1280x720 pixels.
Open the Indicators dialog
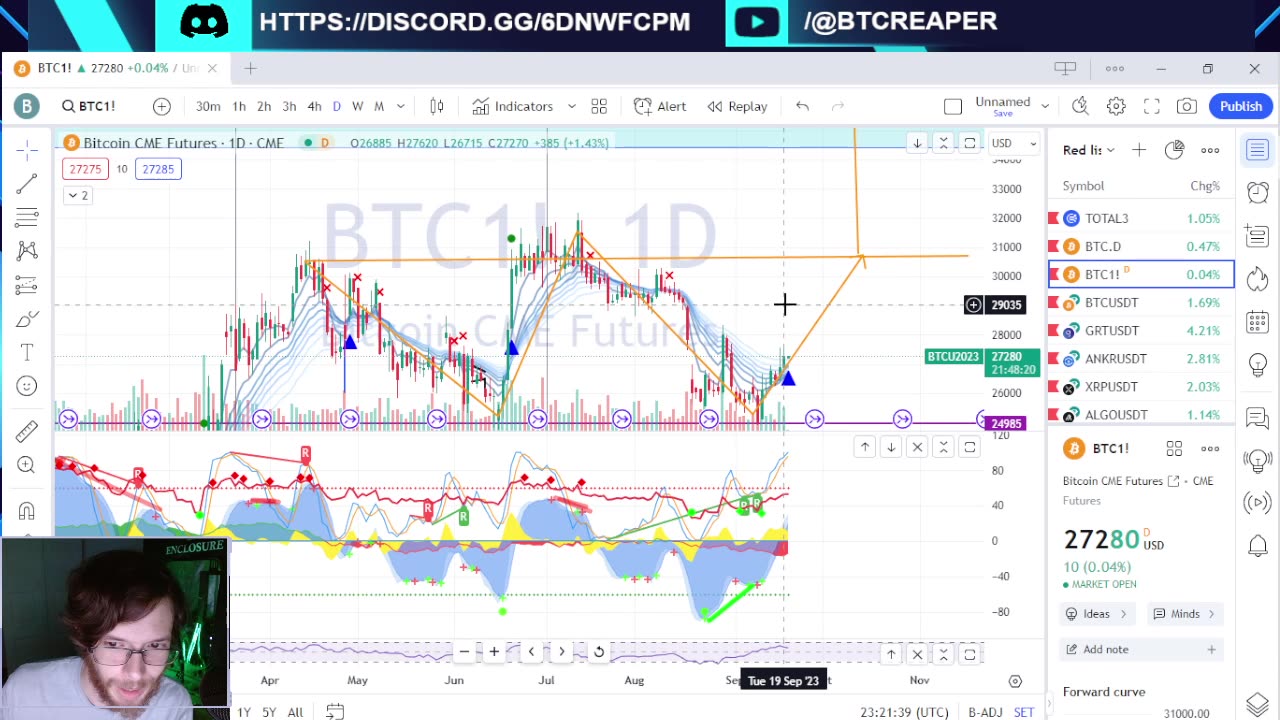click(512, 106)
